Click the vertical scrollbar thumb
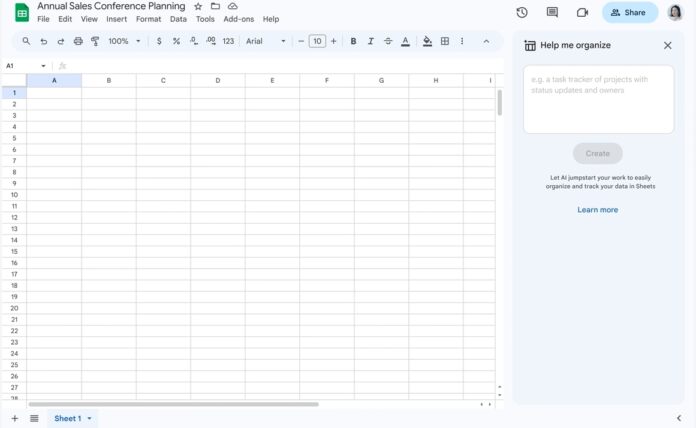The height and width of the screenshot is (428, 696). [x=500, y=103]
